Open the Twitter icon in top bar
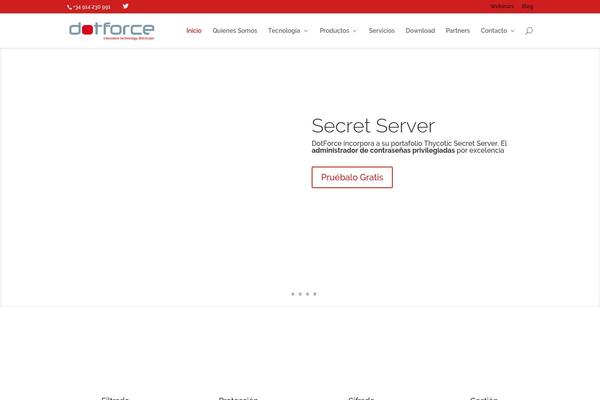 pos(125,6)
